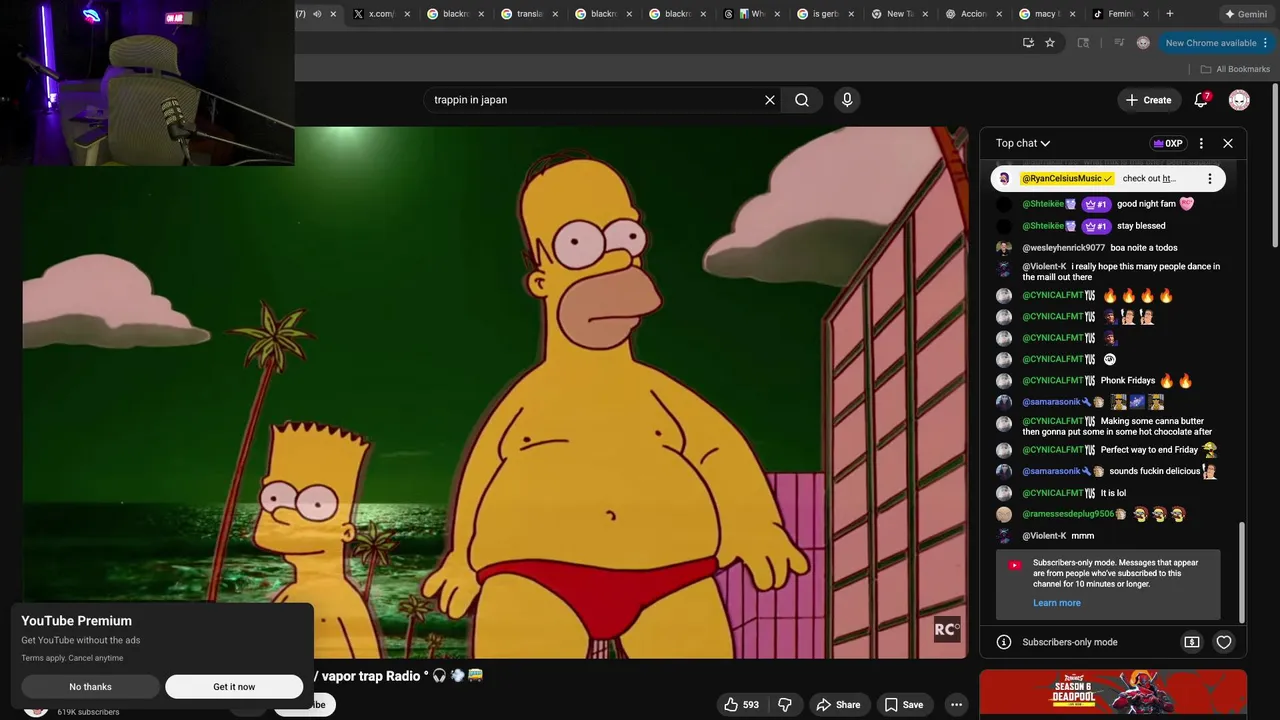This screenshot has height=720, width=1280.
Task: Send a heart reaction in chat
Action: tap(1224, 642)
